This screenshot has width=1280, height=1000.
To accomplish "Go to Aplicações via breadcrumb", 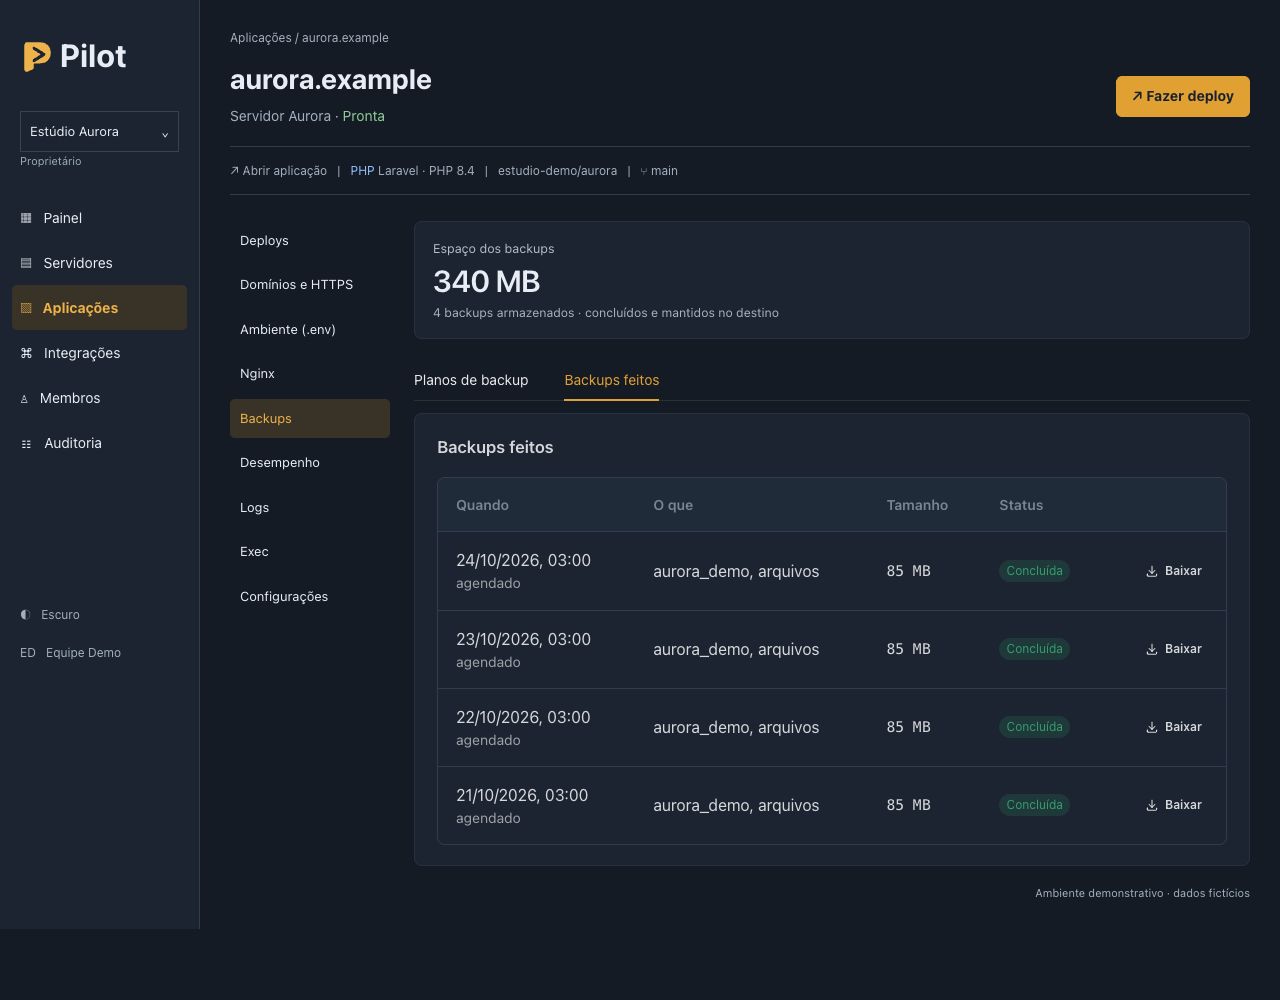I will (x=261, y=38).
